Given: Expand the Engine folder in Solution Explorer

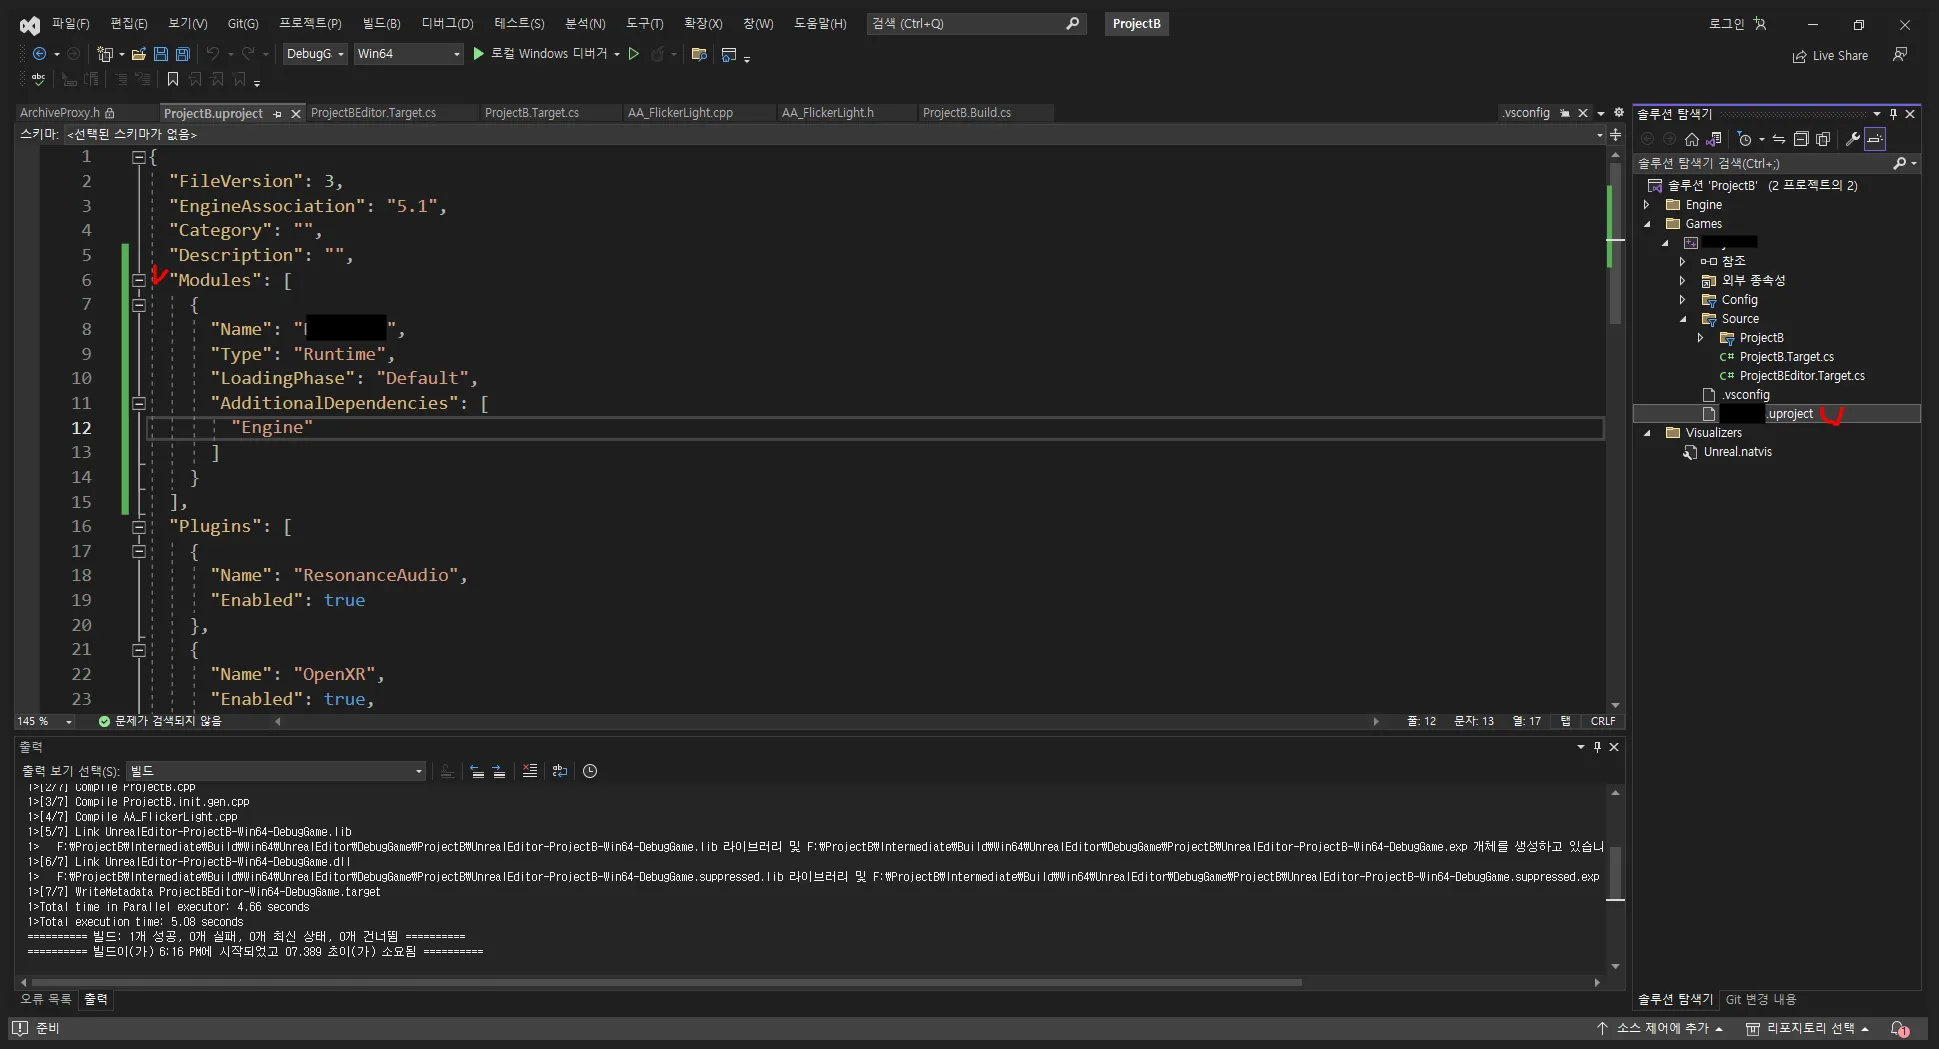Looking at the screenshot, I should click(x=1646, y=205).
